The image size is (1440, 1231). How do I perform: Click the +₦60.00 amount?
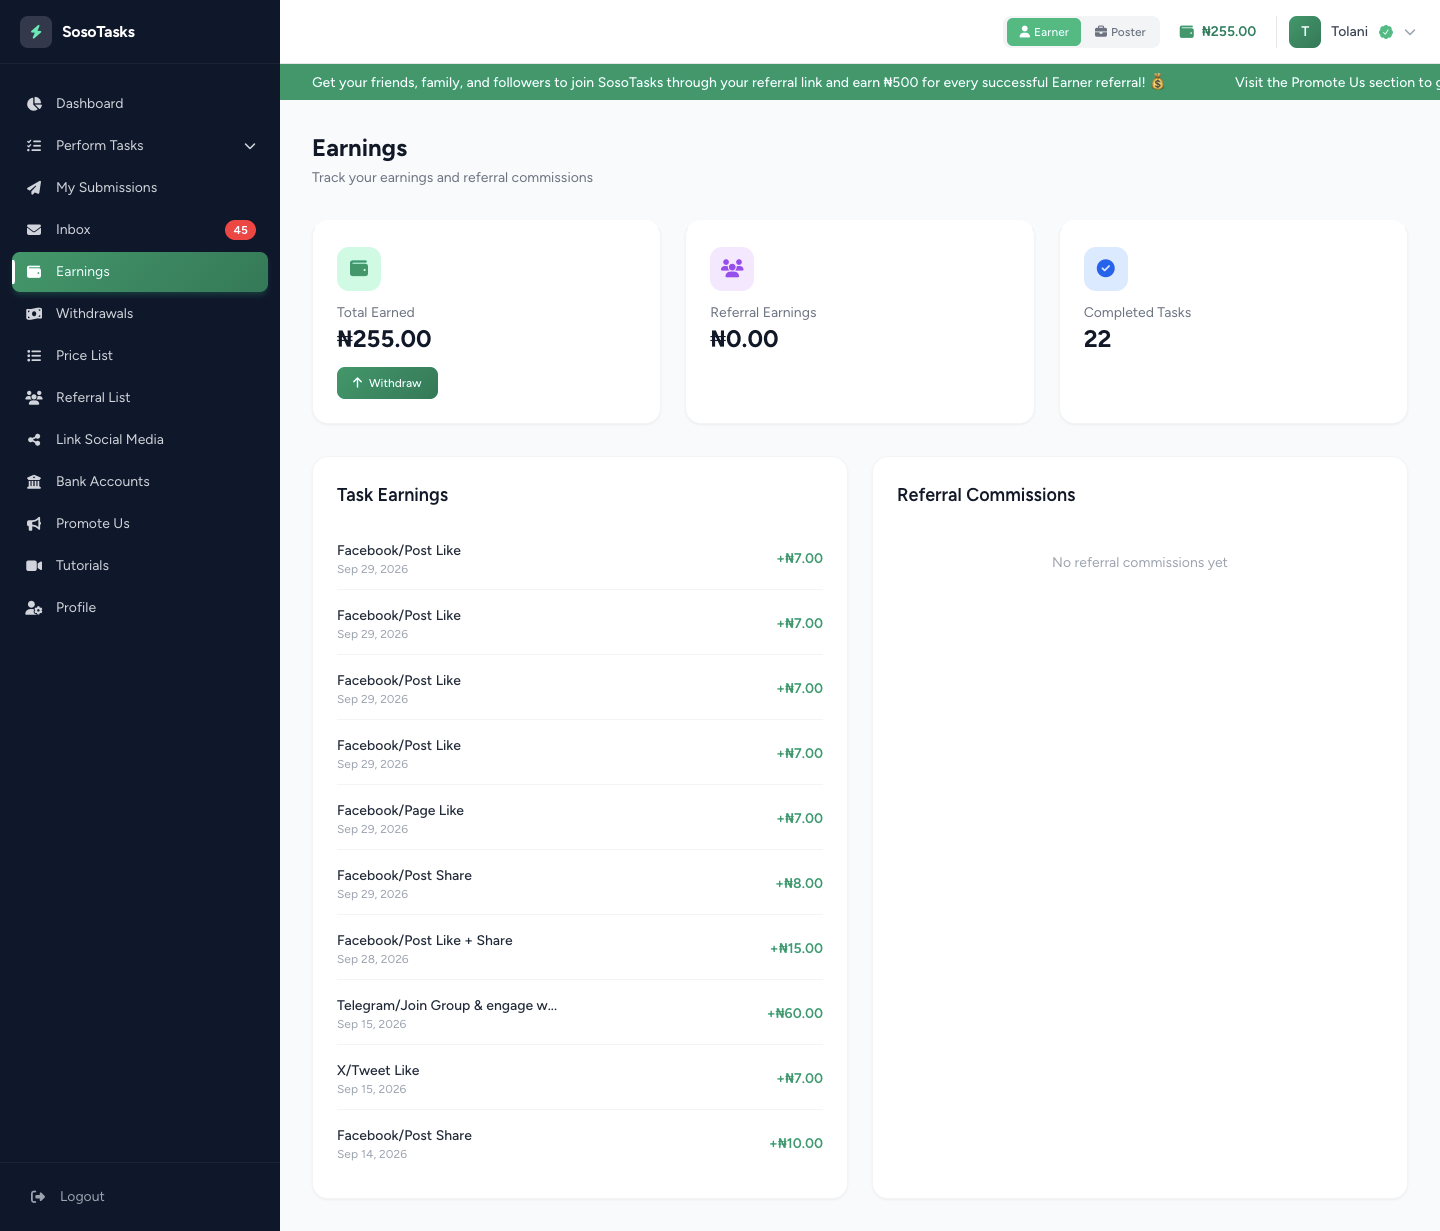point(795,1014)
